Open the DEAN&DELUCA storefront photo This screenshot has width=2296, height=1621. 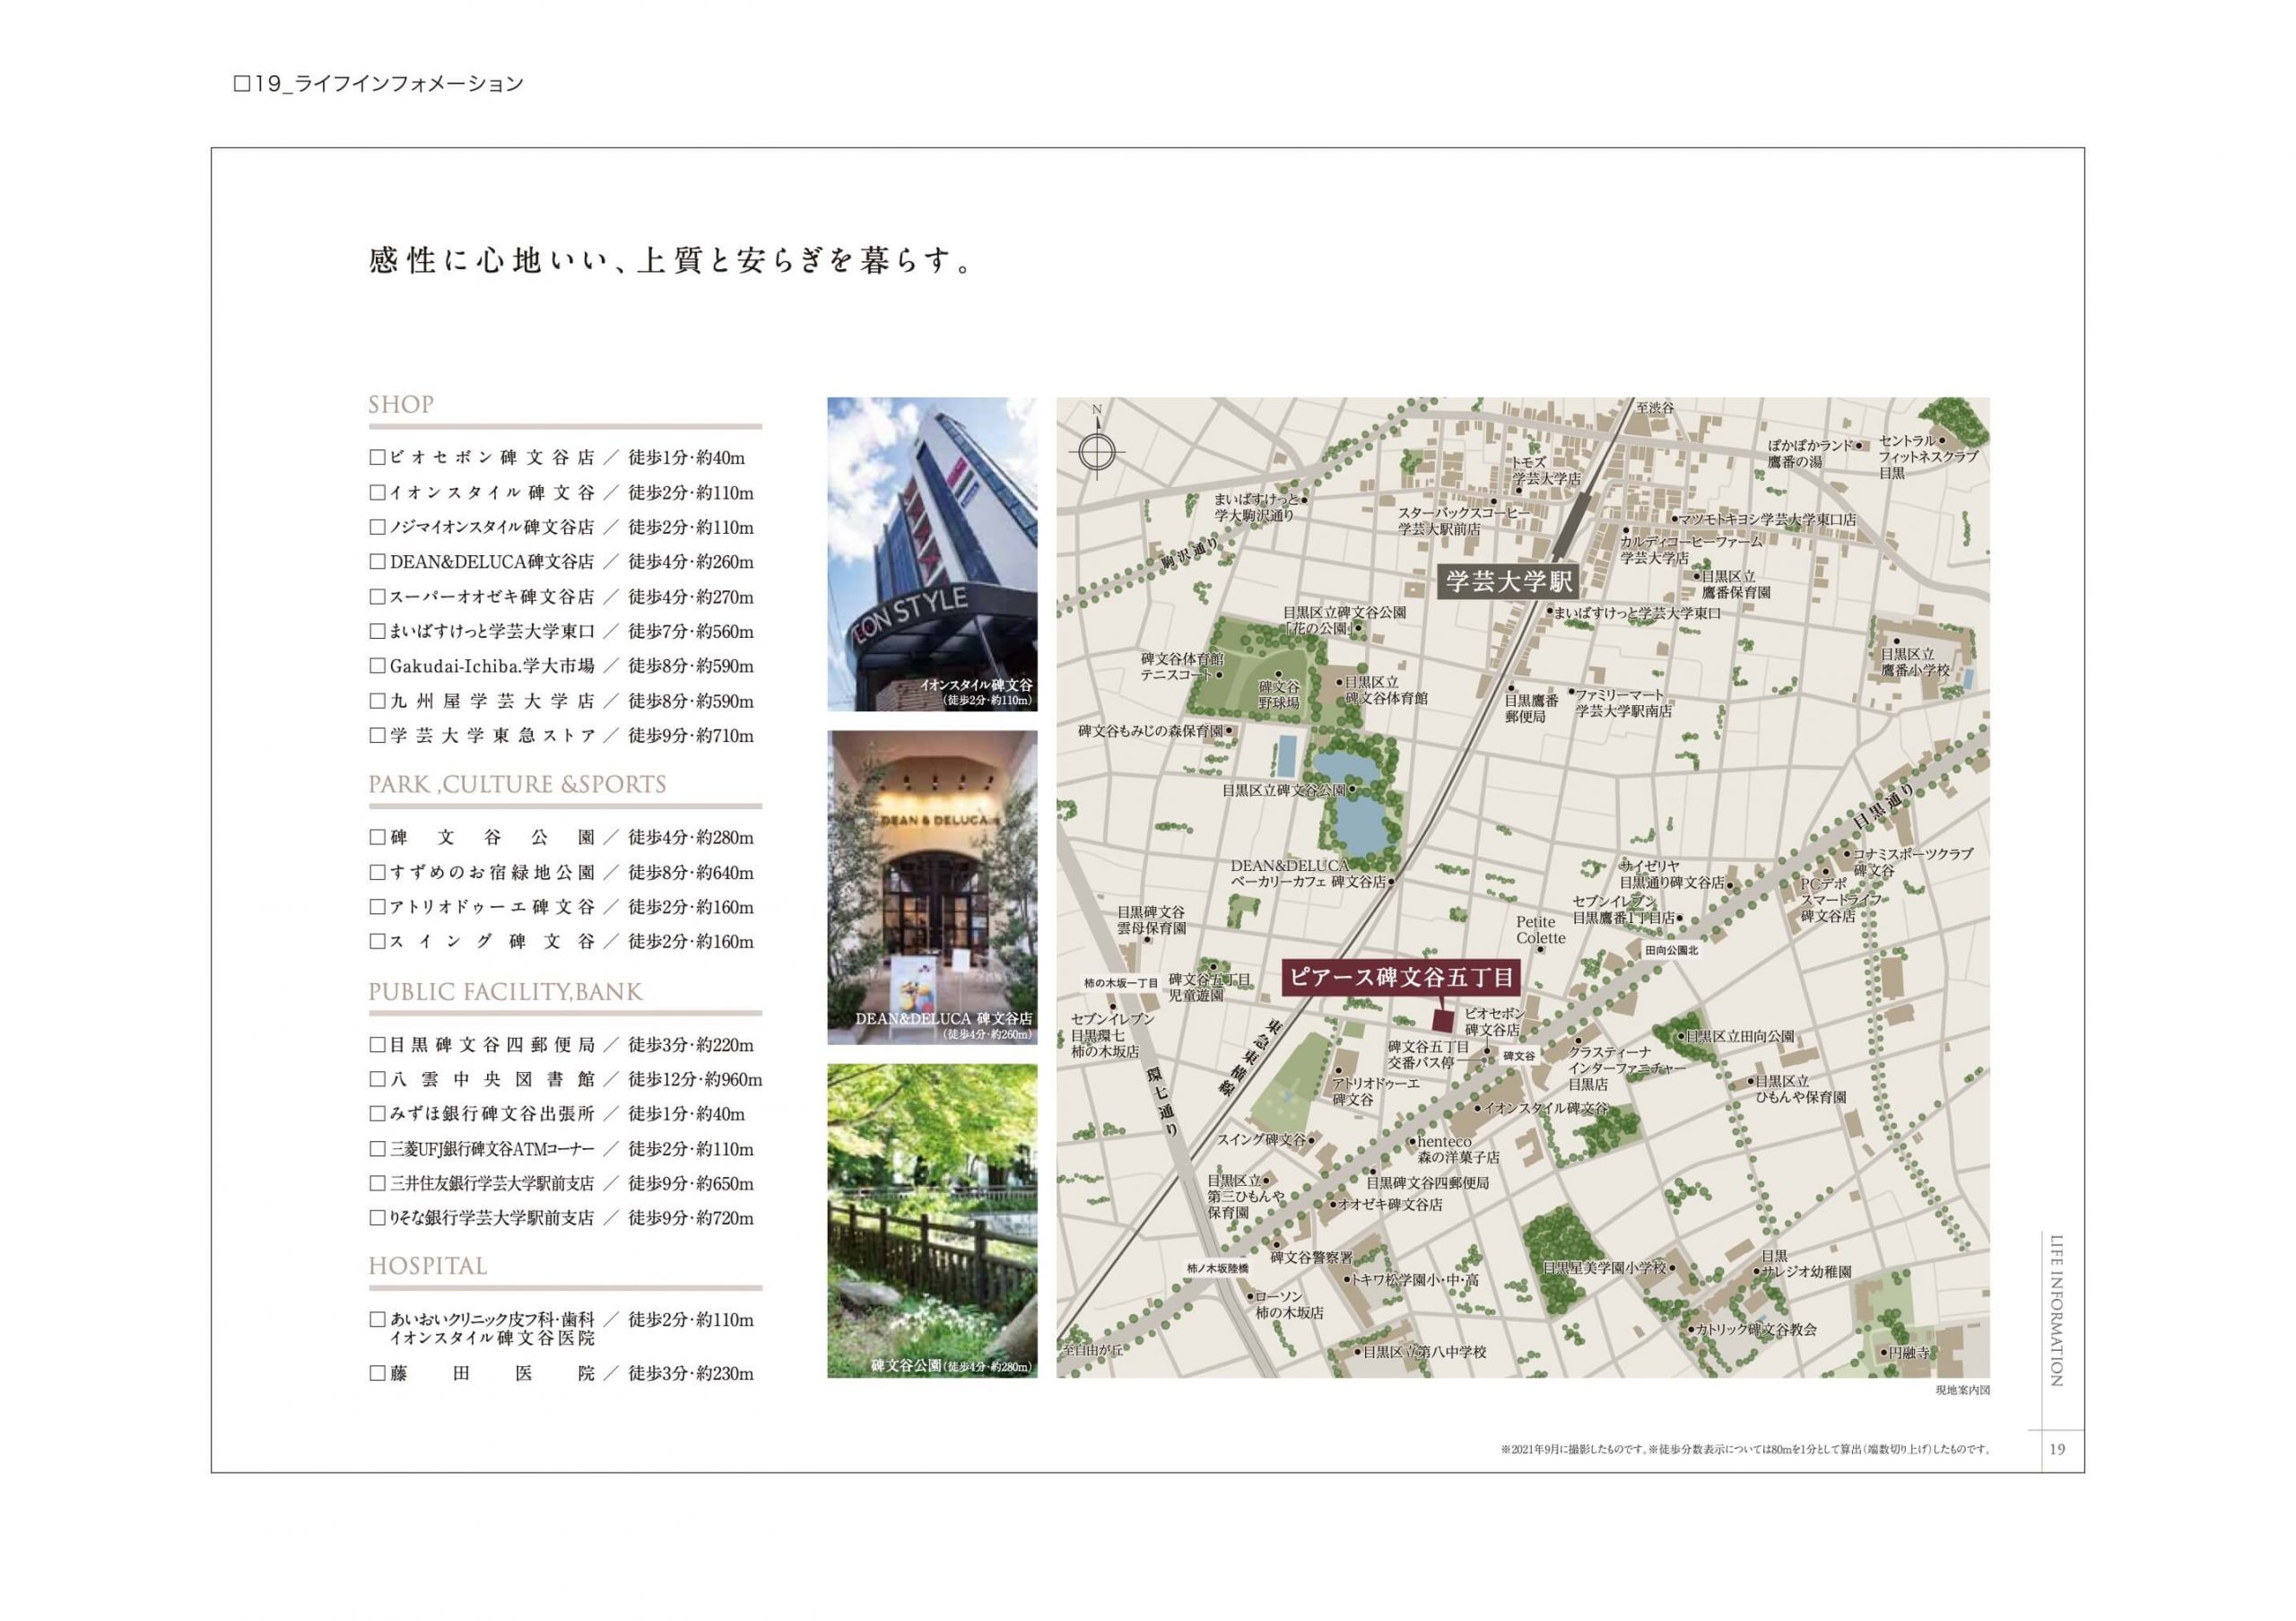coord(932,887)
